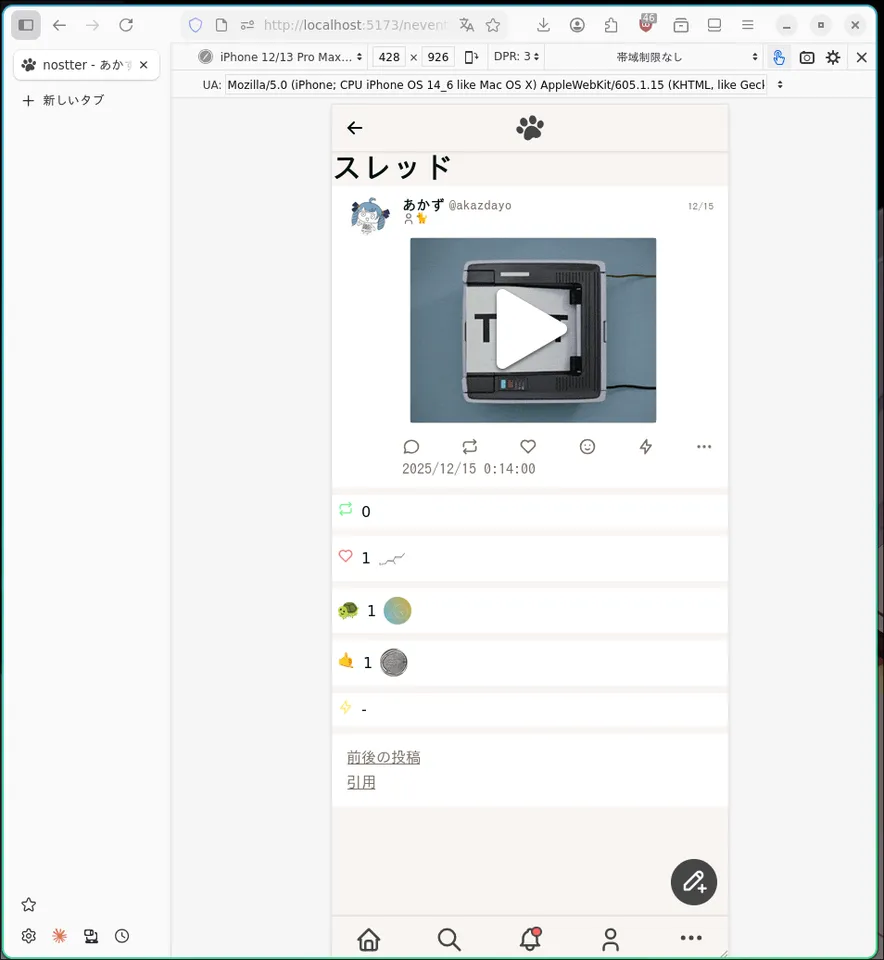Open the floating compose note button
884x960 pixels.
click(693, 882)
